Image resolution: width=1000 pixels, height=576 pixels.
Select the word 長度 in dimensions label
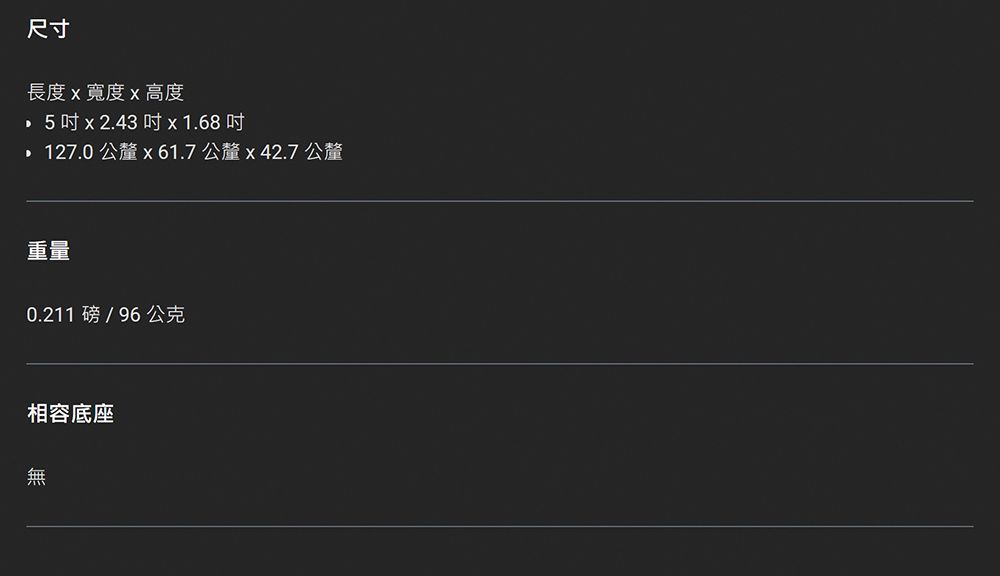click(x=47, y=92)
